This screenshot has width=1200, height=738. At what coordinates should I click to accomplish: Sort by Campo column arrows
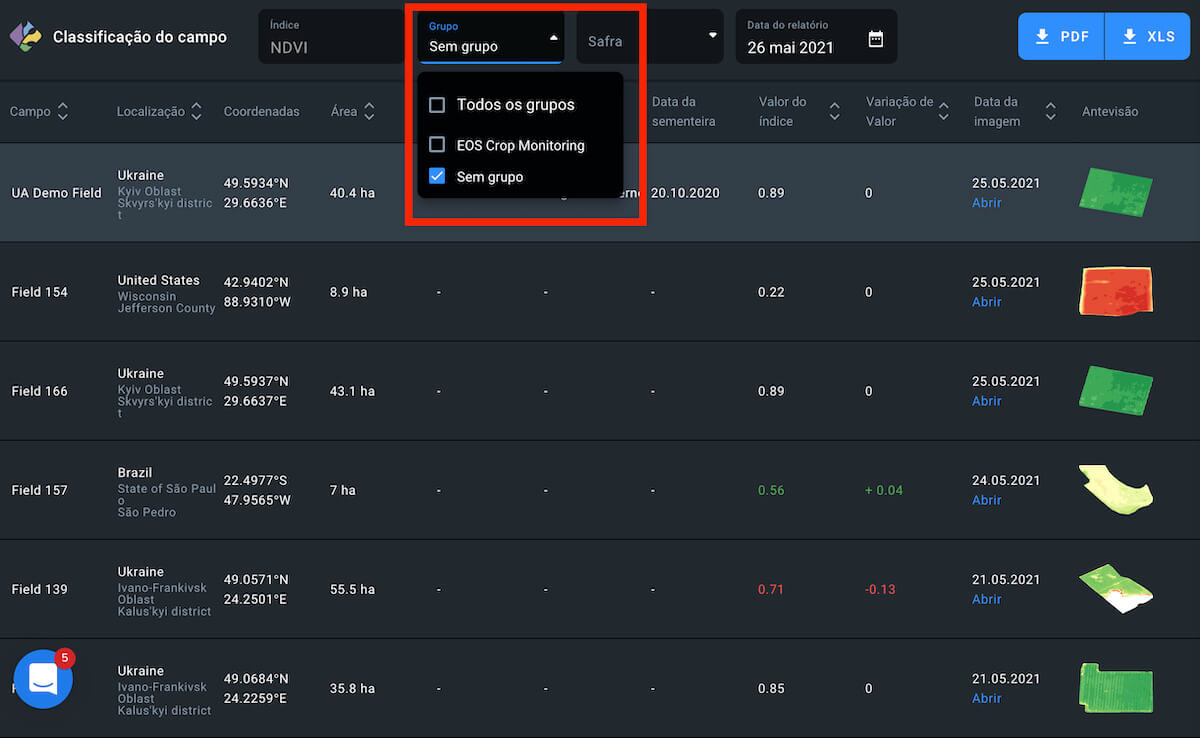coord(63,111)
